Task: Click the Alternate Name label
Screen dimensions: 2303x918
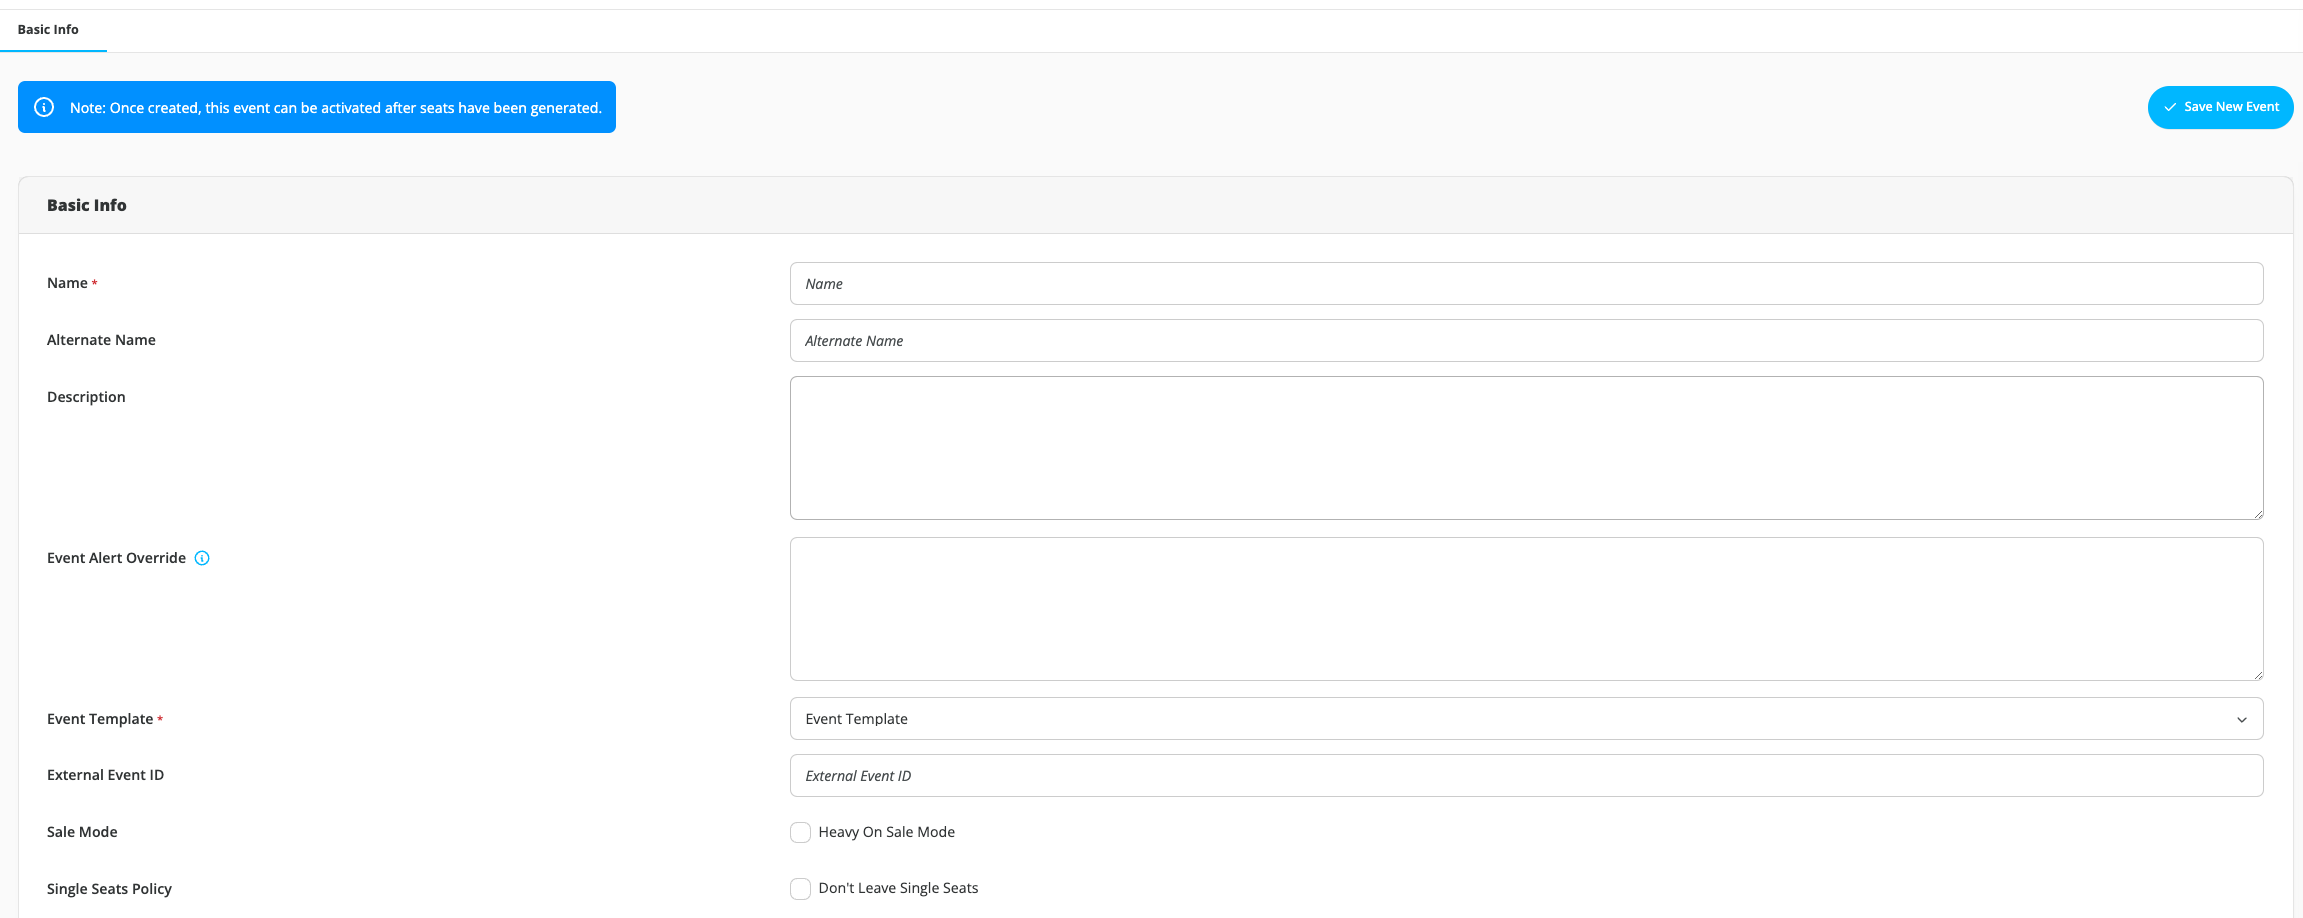Action: pos(101,340)
